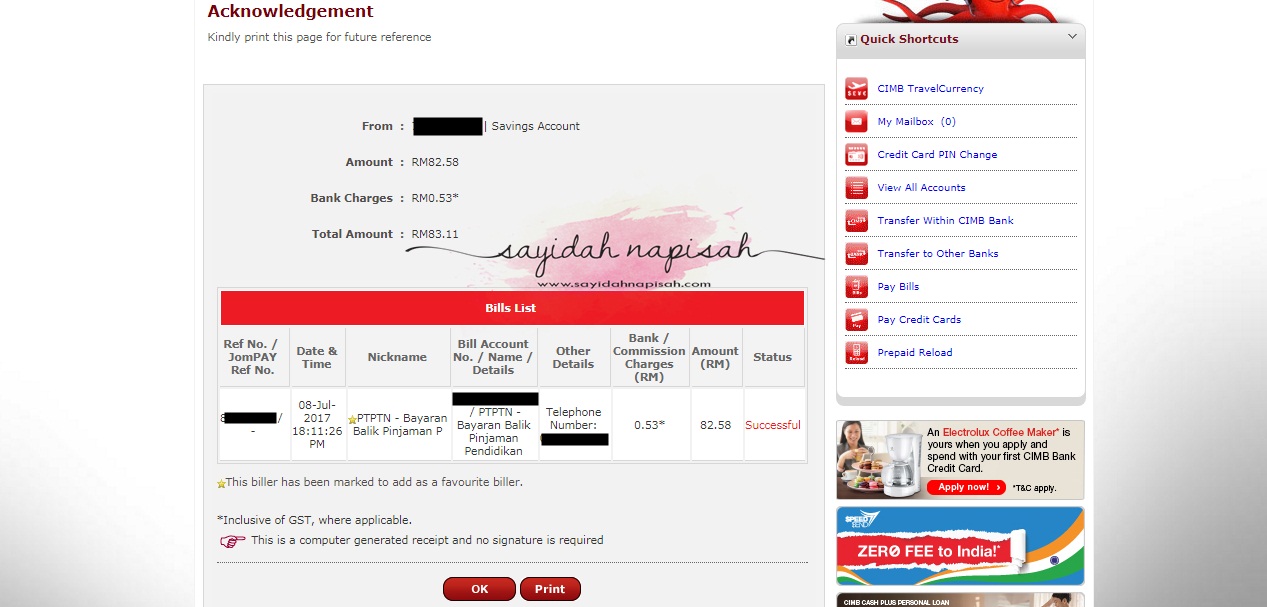The width and height of the screenshot is (1267, 607).
Task: Click the Transfer to Other Banks icon
Action: pyautogui.click(x=856, y=253)
